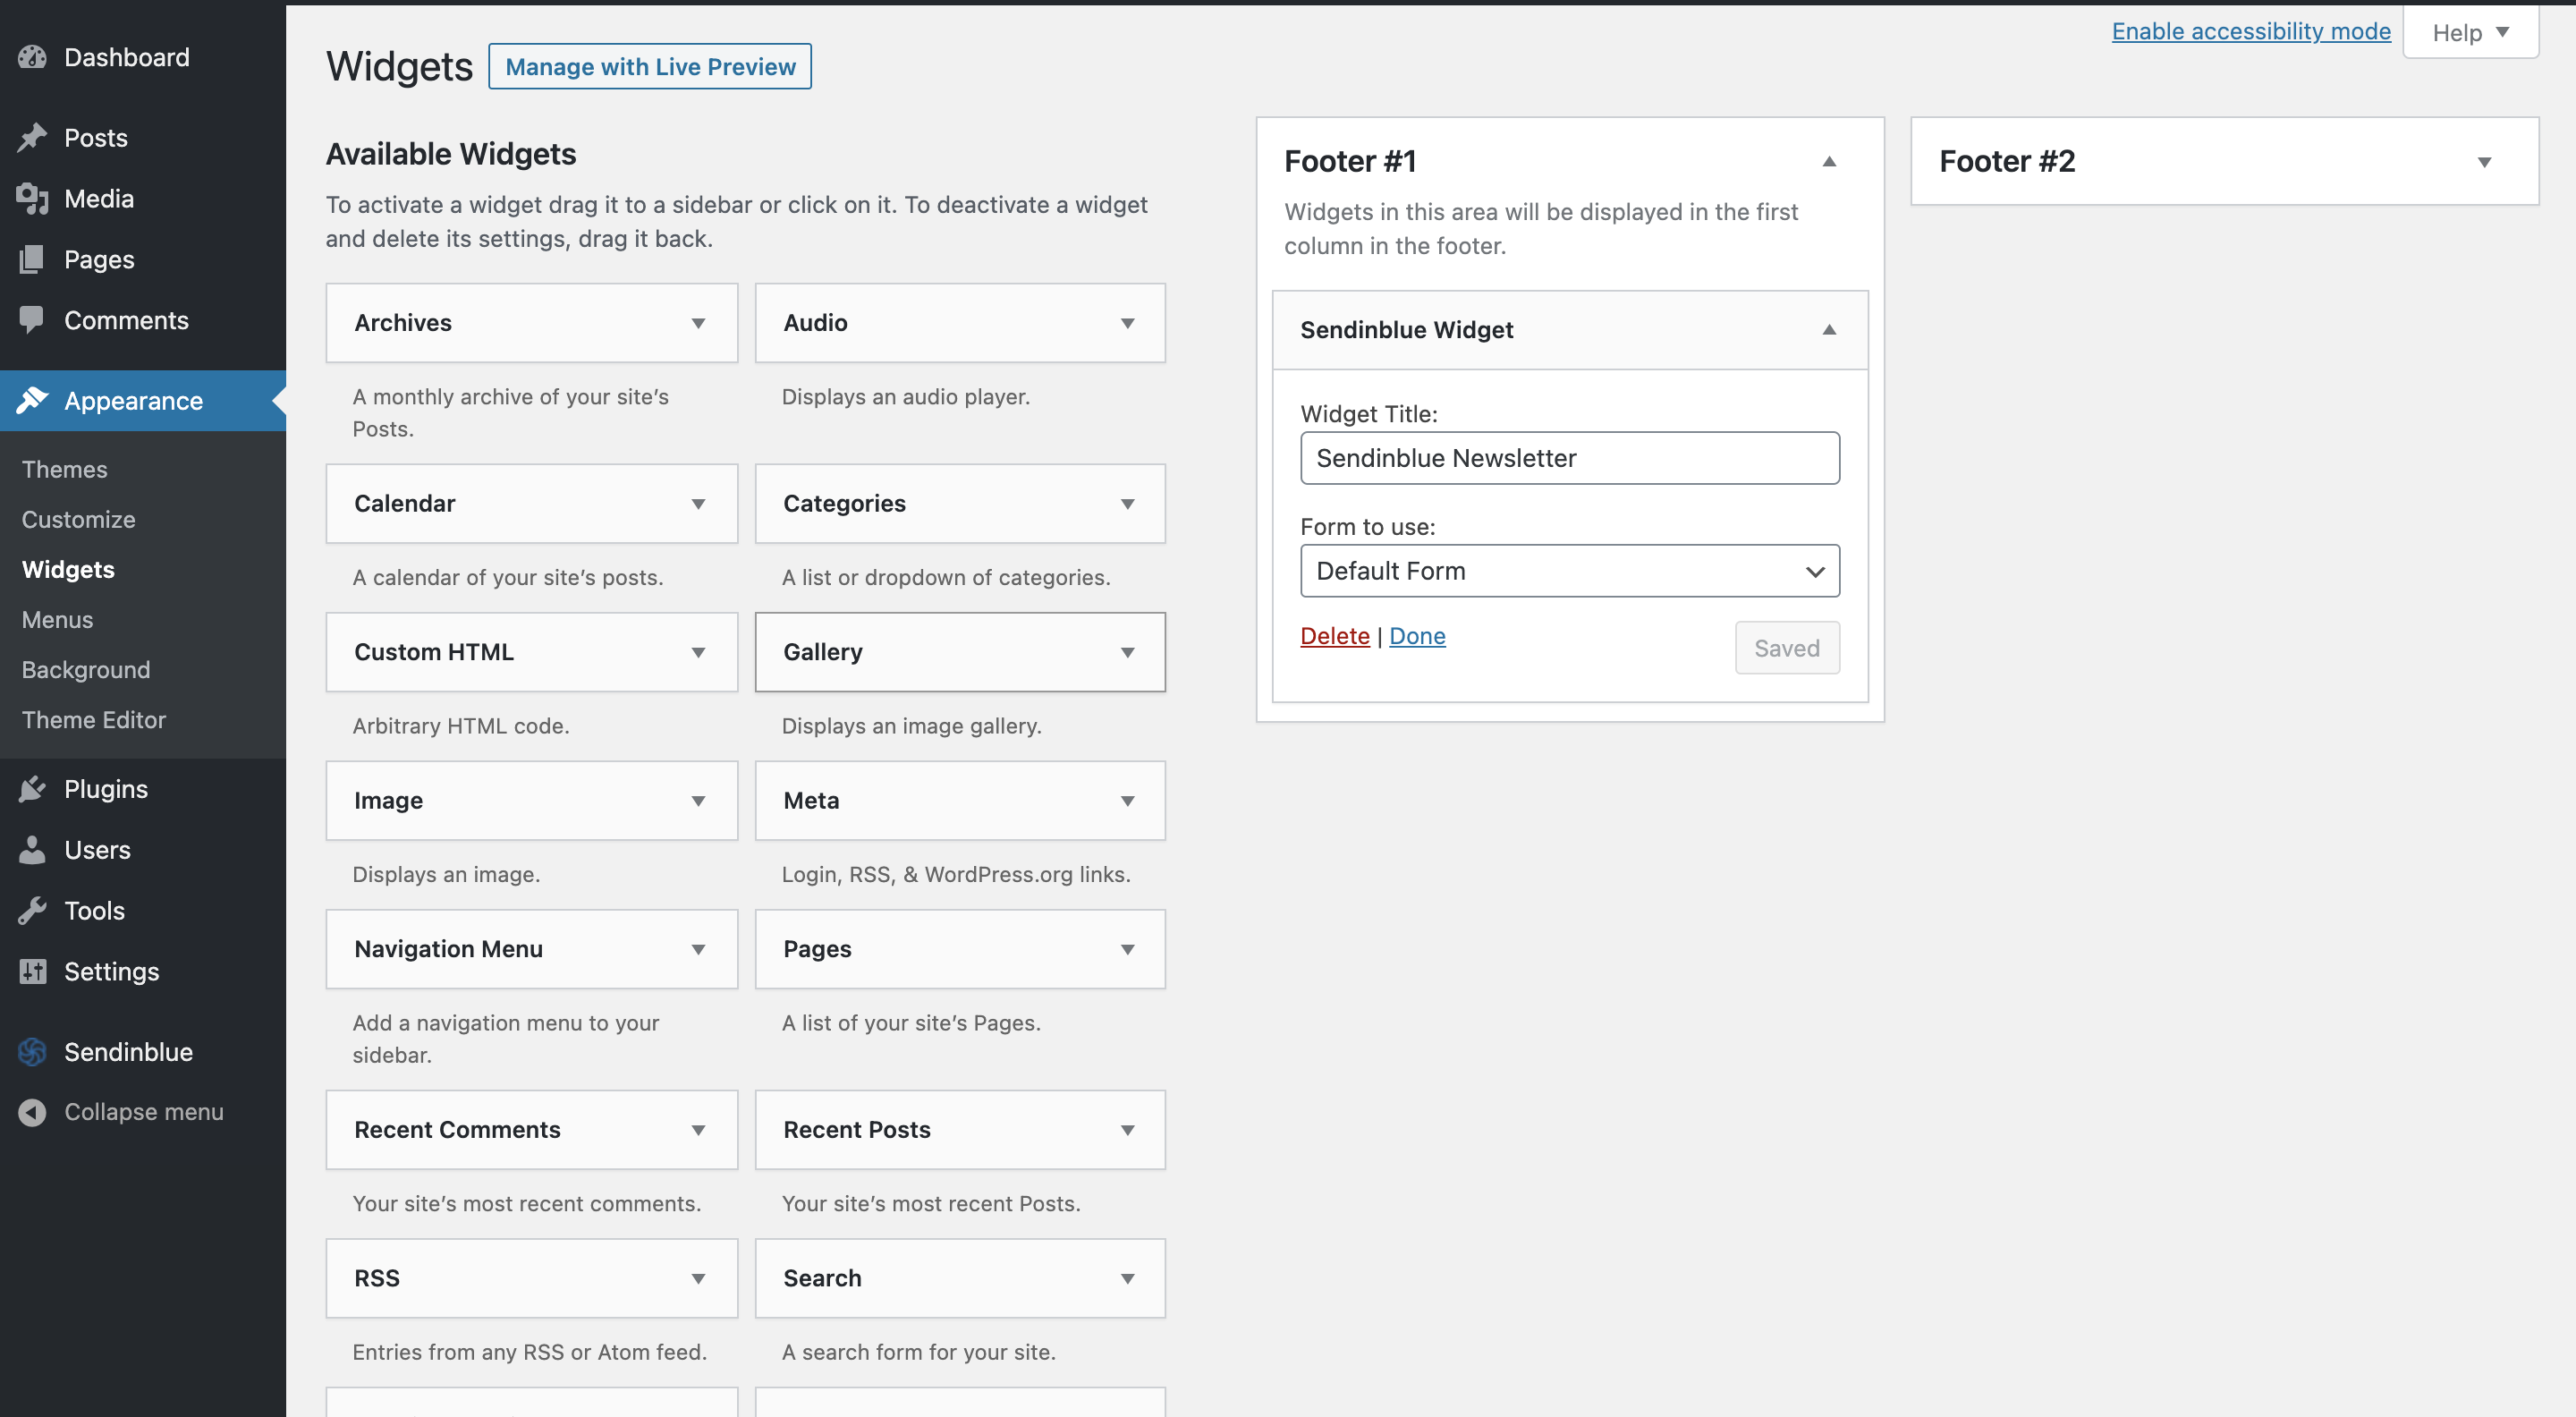Collapse the Footer #1 widget area
Image resolution: width=2576 pixels, height=1417 pixels.
coord(1828,161)
